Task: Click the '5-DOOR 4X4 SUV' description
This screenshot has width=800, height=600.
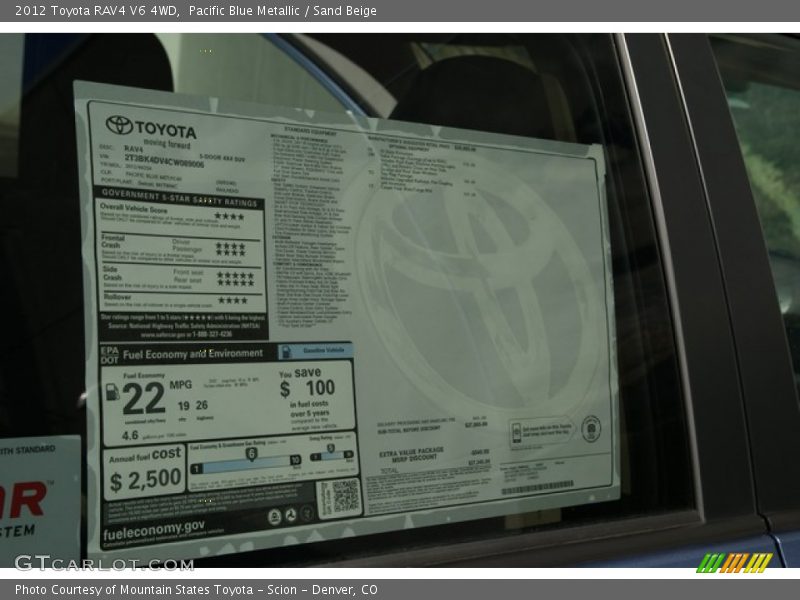Action: coord(222,158)
